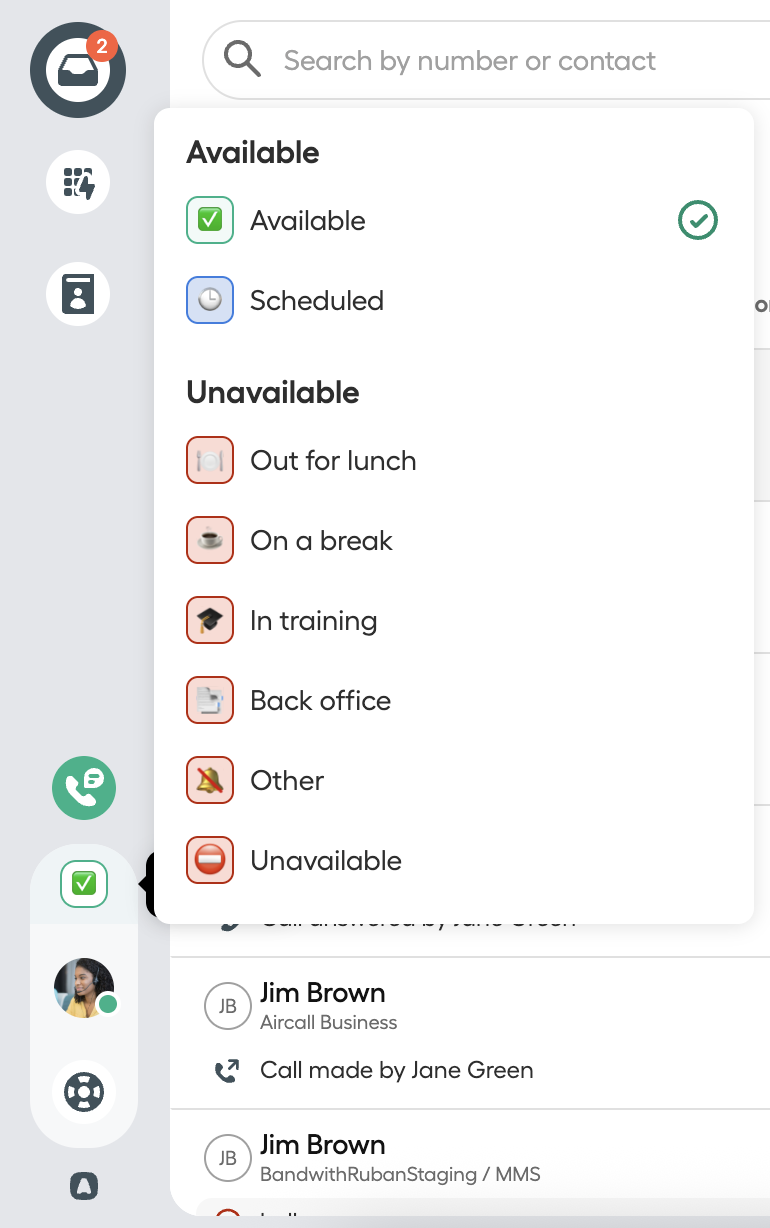Image resolution: width=770 pixels, height=1228 pixels.
Task: Mark yourself as Unavailable
Action: point(453,860)
